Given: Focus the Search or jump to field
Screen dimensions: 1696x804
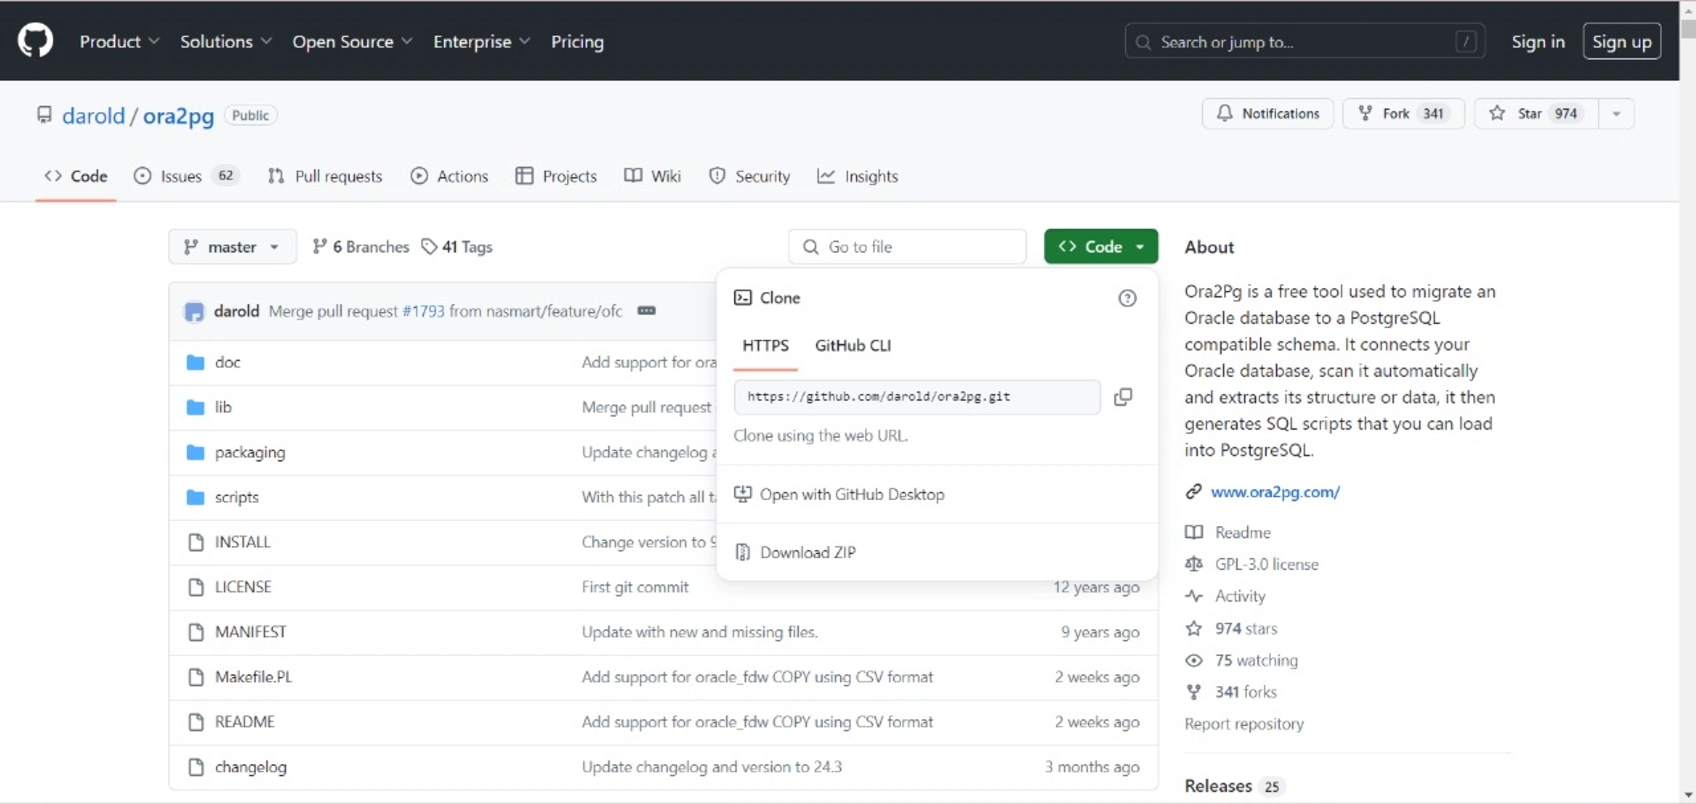Looking at the screenshot, I should click(1305, 41).
